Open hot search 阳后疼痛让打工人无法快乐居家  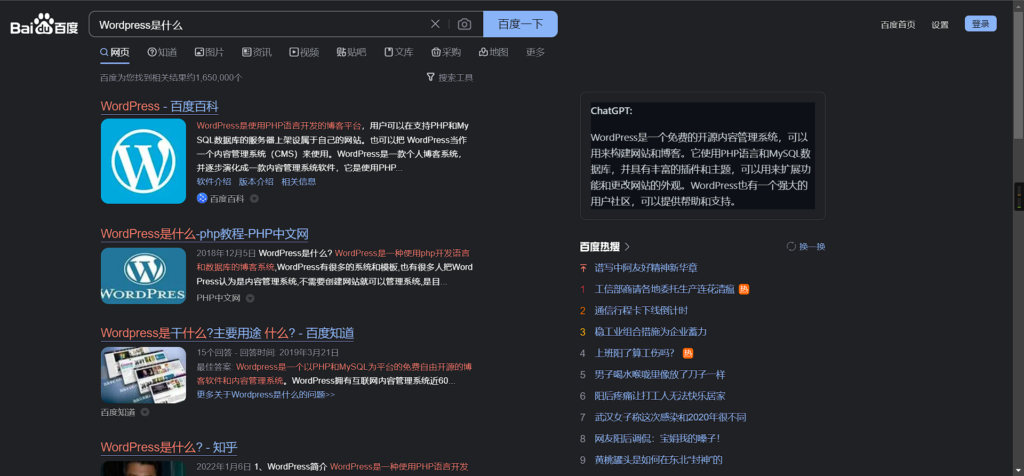tap(660, 396)
